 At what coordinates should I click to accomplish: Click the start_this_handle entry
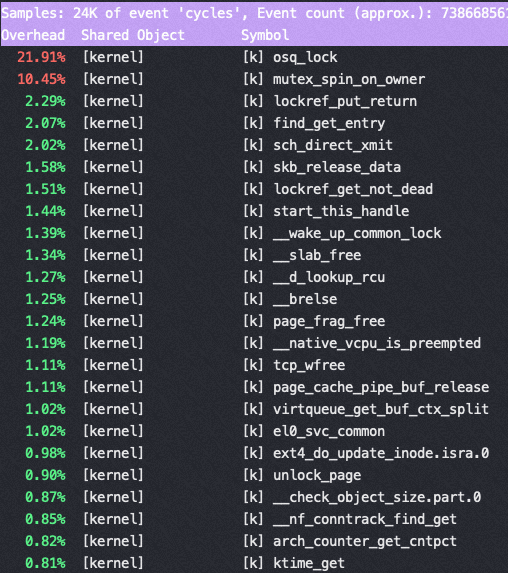pos(341,211)
